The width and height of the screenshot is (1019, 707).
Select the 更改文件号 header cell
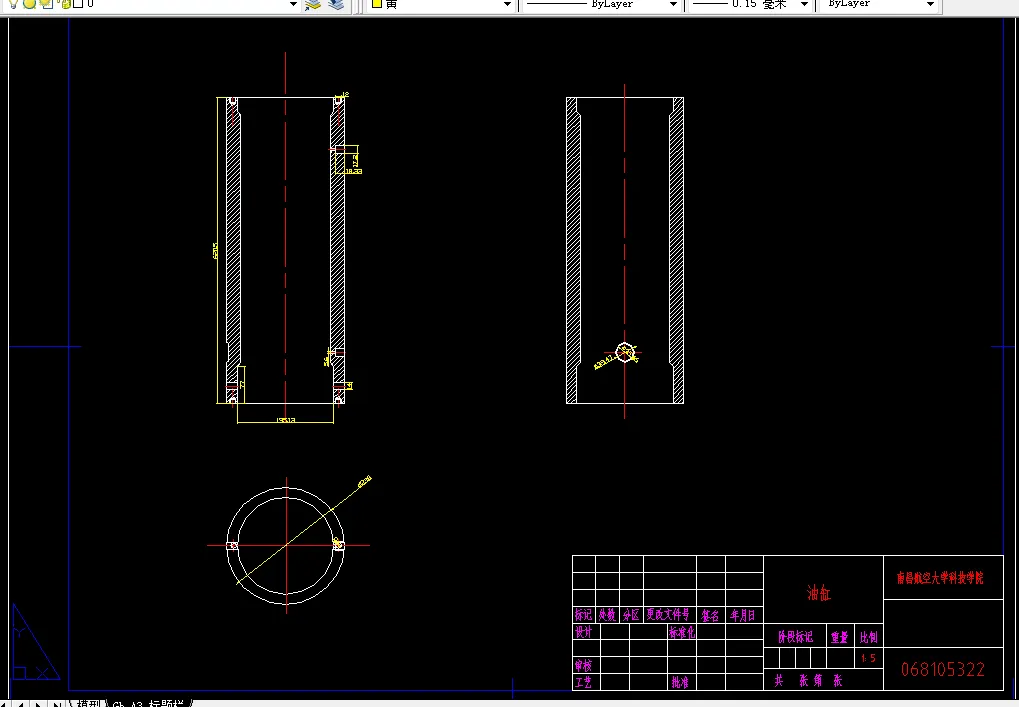(x=667, y=614)
